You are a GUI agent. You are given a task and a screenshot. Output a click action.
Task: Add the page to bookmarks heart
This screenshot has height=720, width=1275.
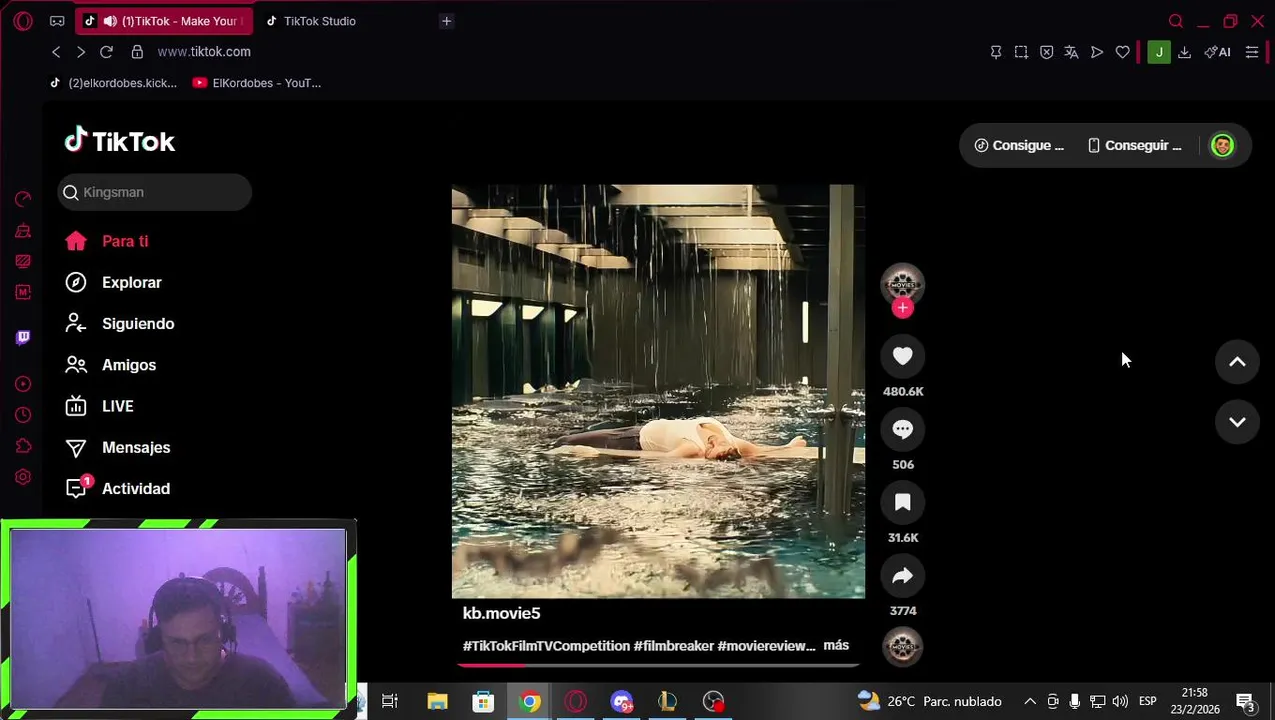point(1122,52)
